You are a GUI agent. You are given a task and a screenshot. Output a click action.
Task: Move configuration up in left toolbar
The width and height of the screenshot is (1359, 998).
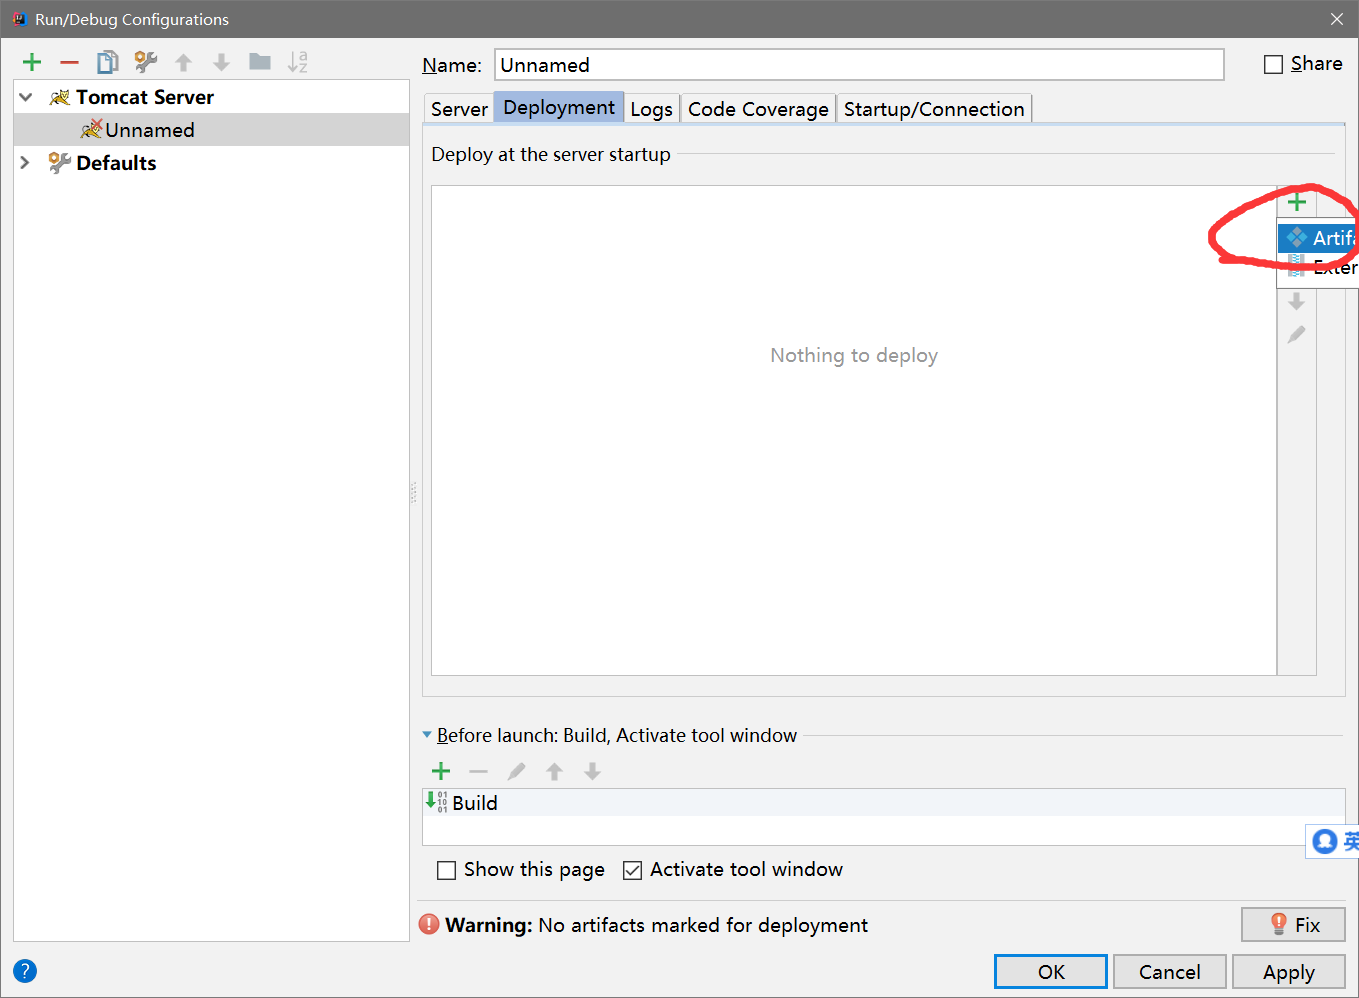pos(184,62)
